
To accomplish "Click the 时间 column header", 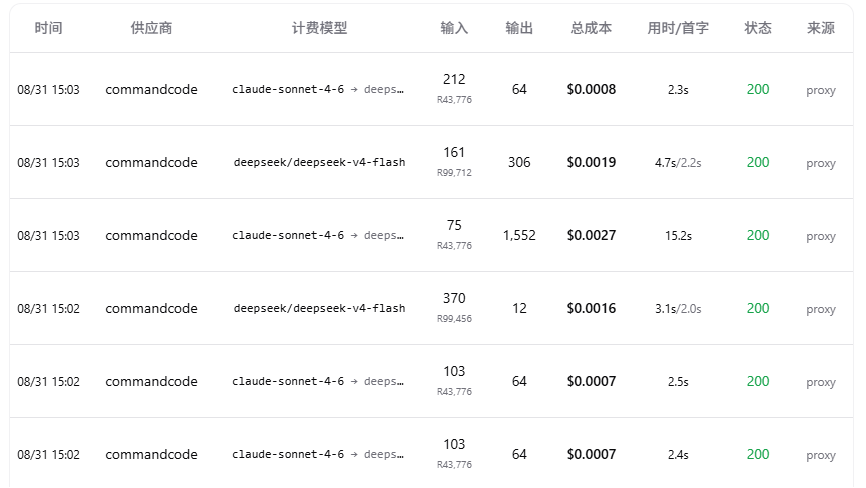I will (48, 28).
